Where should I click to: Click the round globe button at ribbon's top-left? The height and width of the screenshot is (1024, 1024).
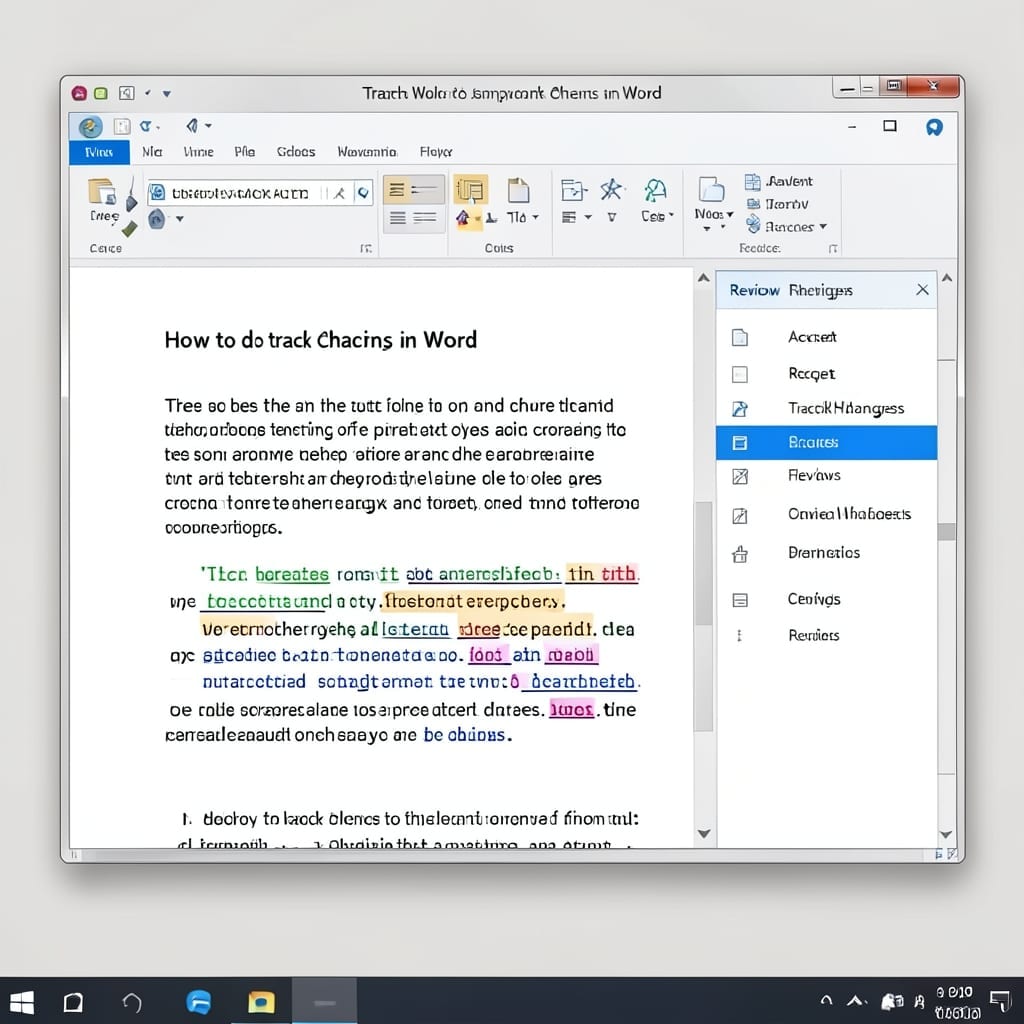coord(90,127)
